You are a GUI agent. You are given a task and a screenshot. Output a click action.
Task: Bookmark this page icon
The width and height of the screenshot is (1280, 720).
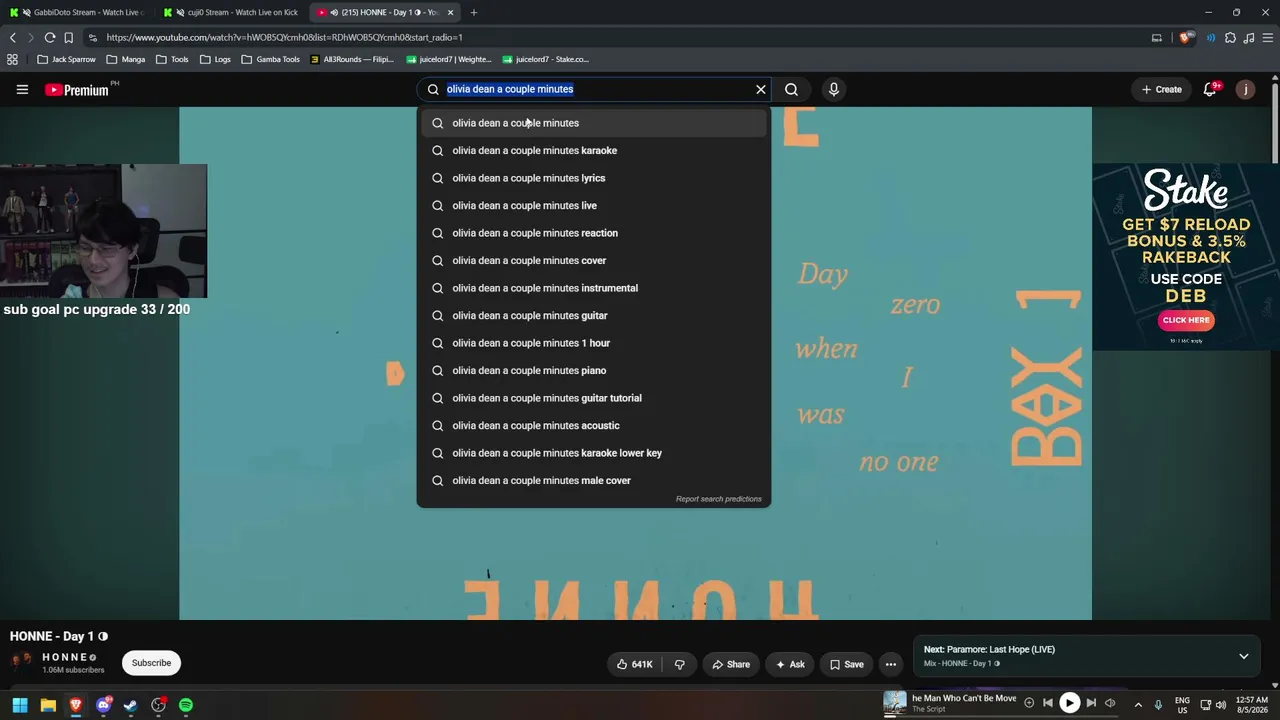[68, 37]
